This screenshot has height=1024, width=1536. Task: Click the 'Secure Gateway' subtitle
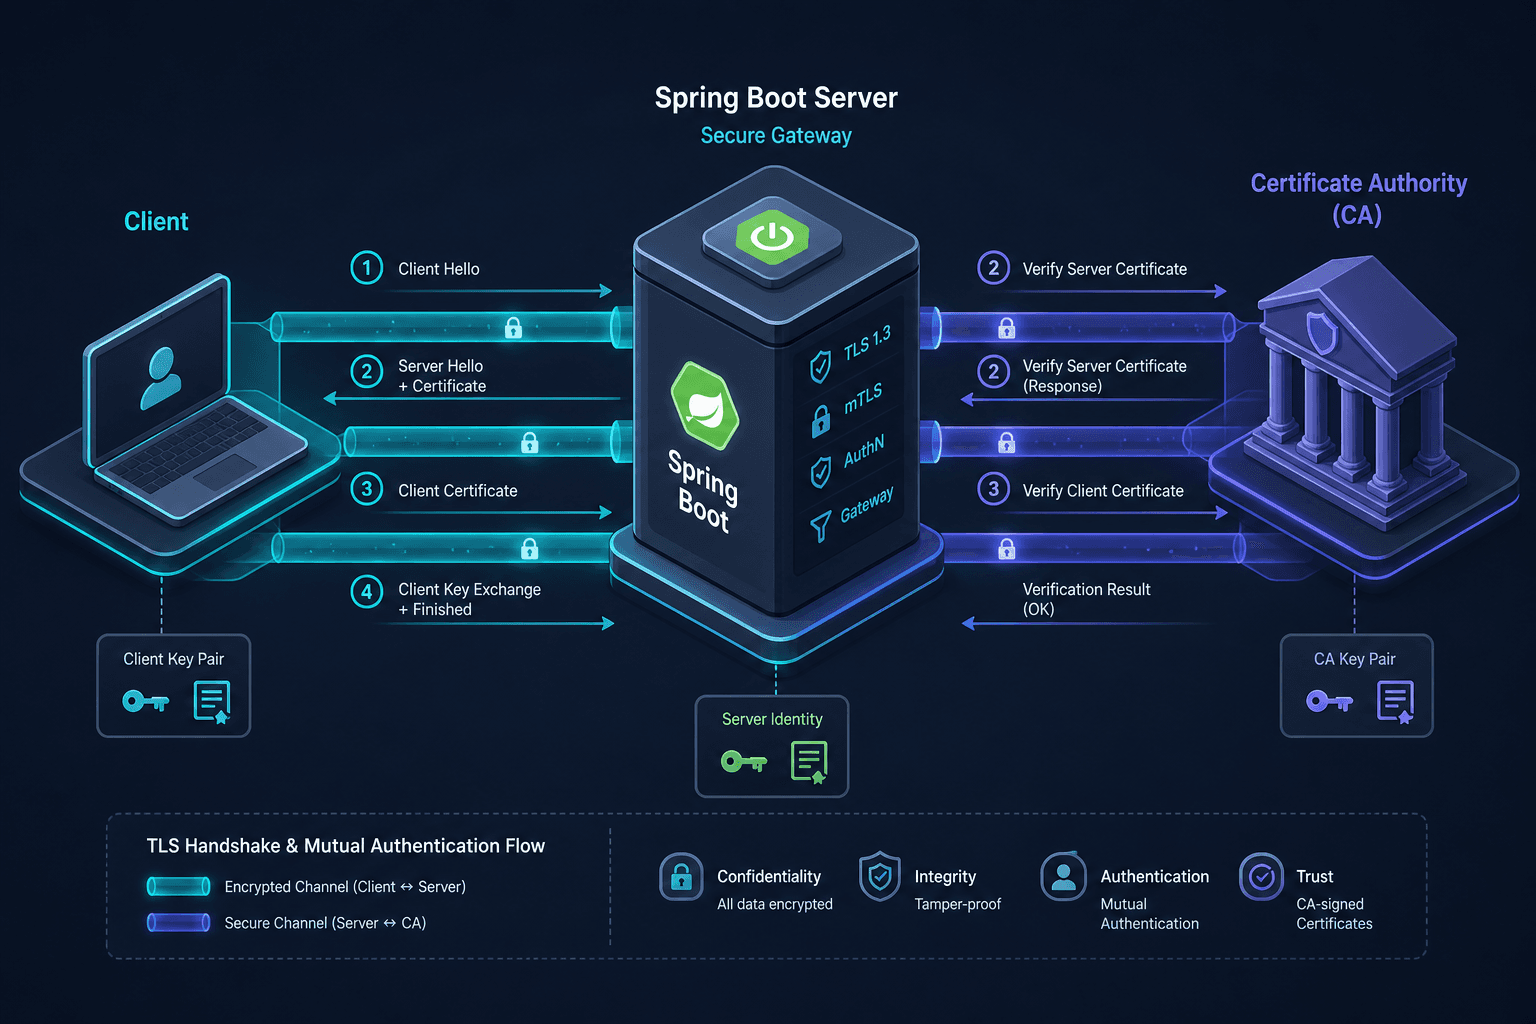776,136
